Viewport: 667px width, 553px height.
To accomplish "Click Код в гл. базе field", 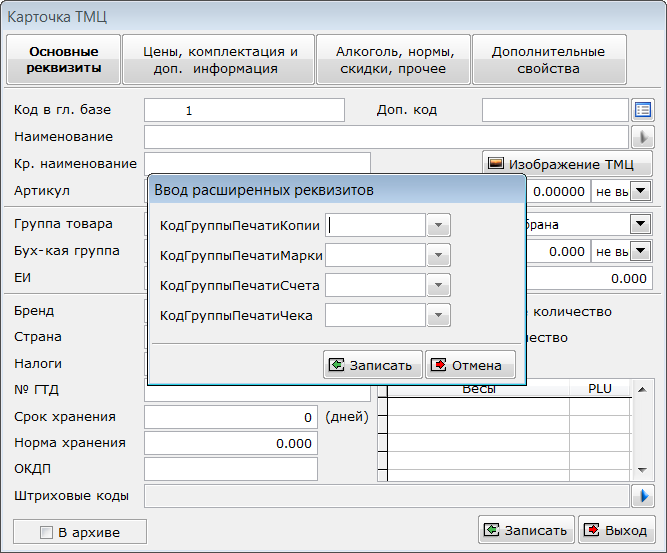I will click(x=244, y=110).
